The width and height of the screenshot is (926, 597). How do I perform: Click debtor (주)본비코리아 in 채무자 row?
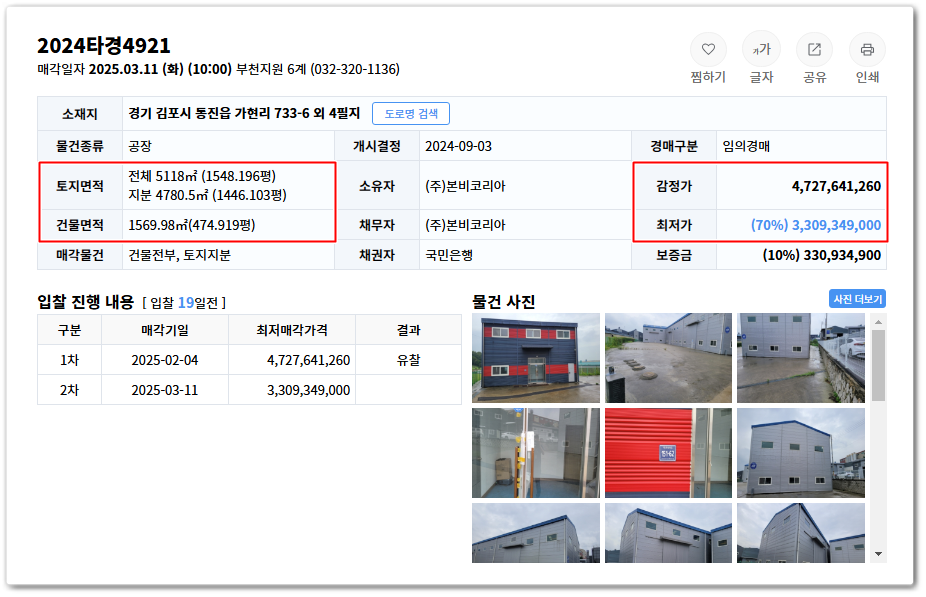(x=465, y=225)
